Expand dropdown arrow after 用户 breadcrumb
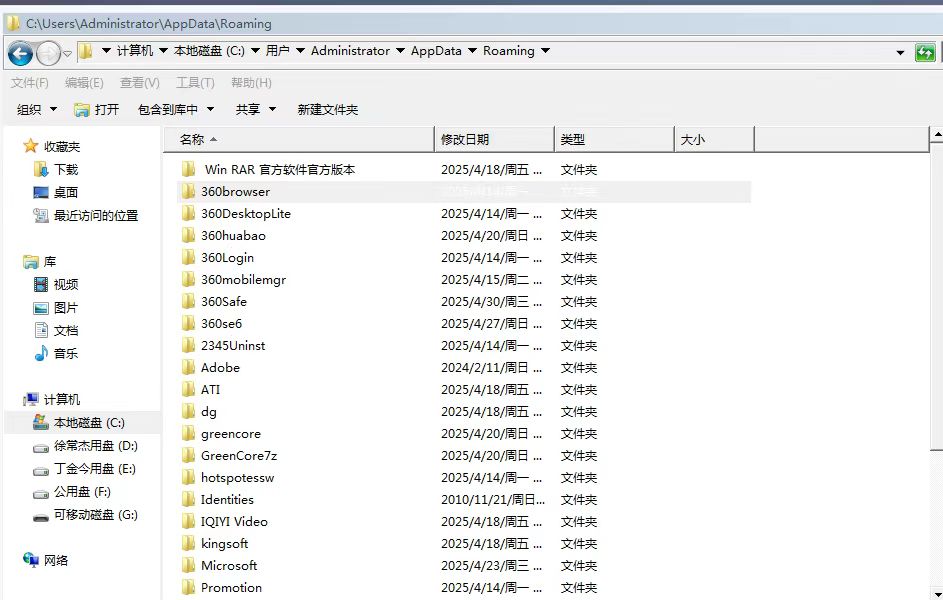Screen dimensions: 943x600 (x=300, y=51)
